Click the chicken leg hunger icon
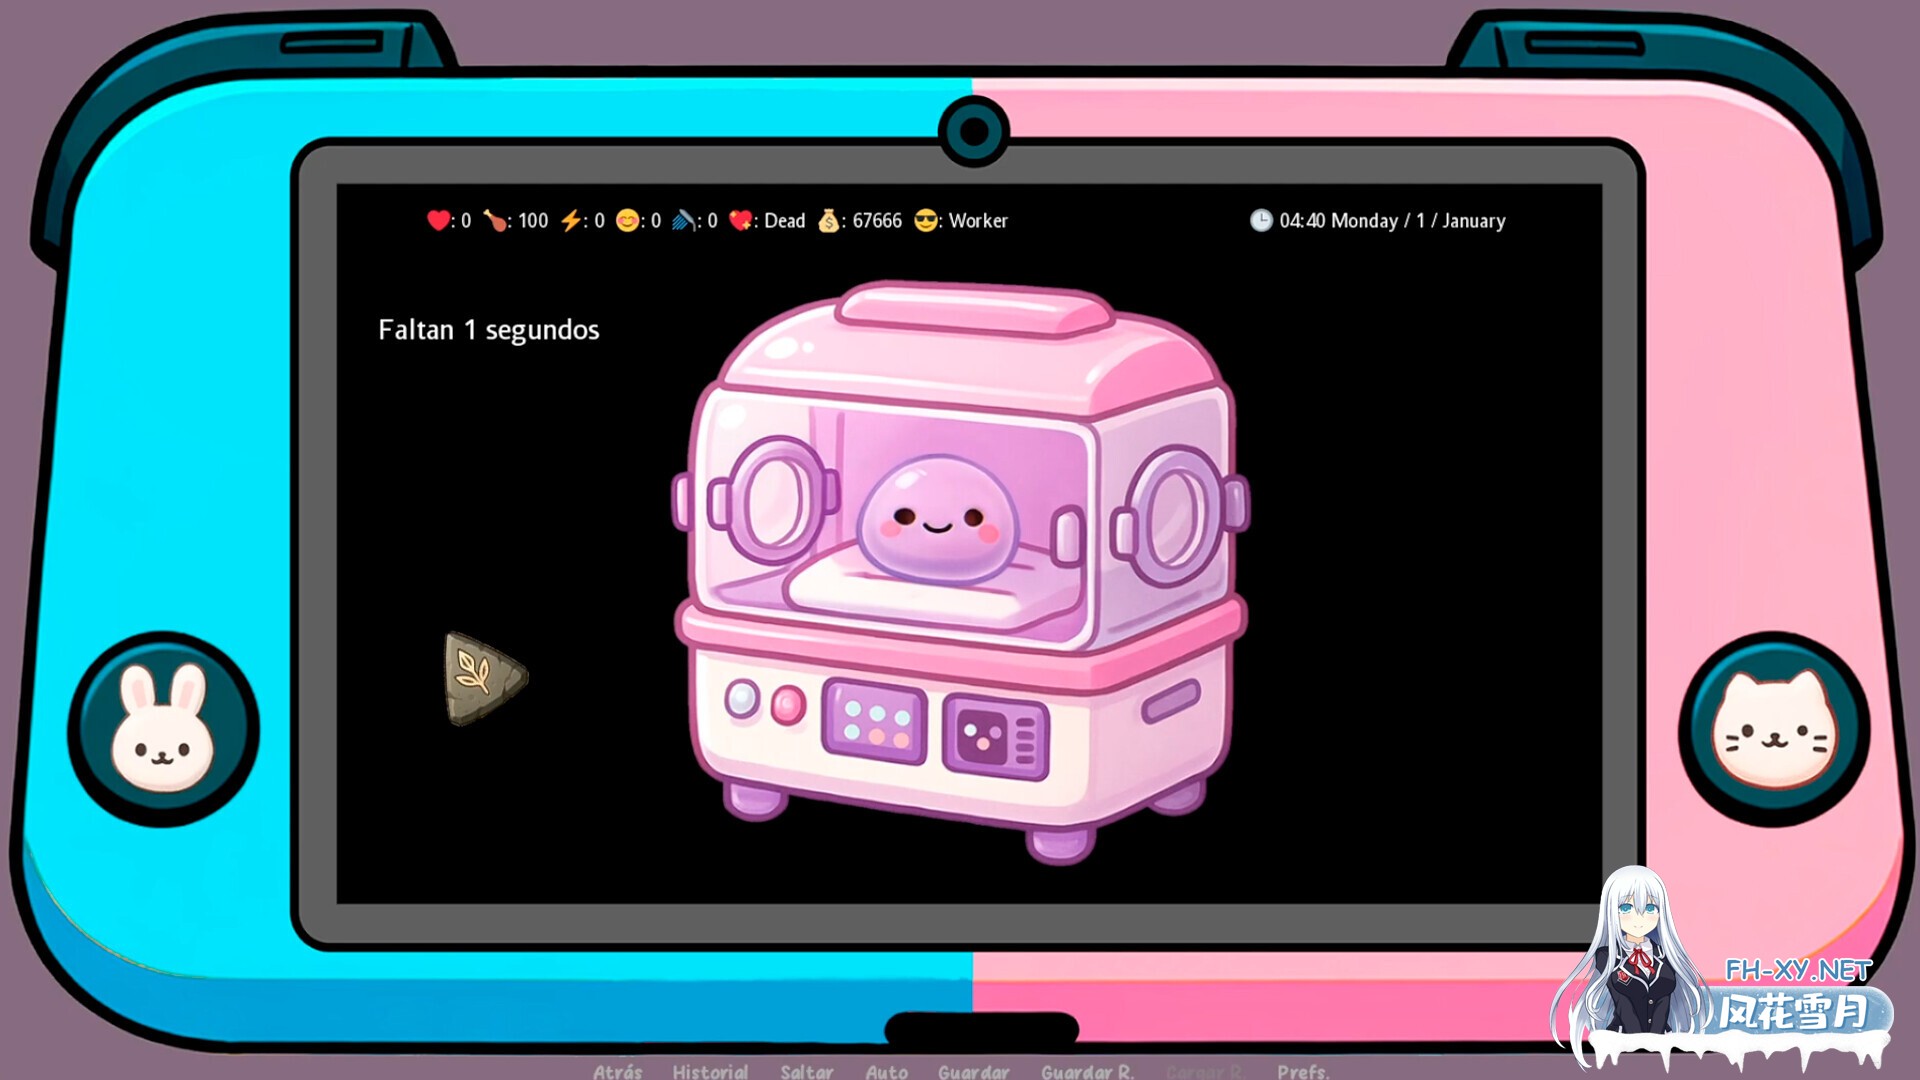The height and width of the screenshot is (1080, 1920). pyautogui.click(x=494, y=220)
